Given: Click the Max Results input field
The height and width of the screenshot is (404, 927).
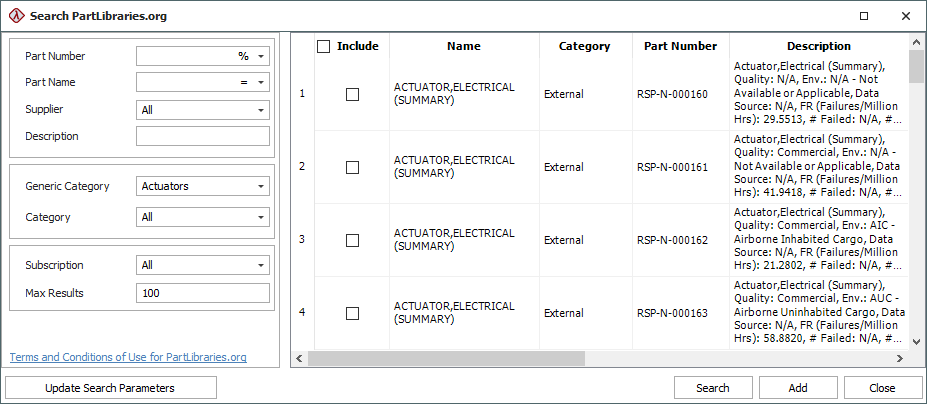Looking at the screenshot, I should pos(203,293).
